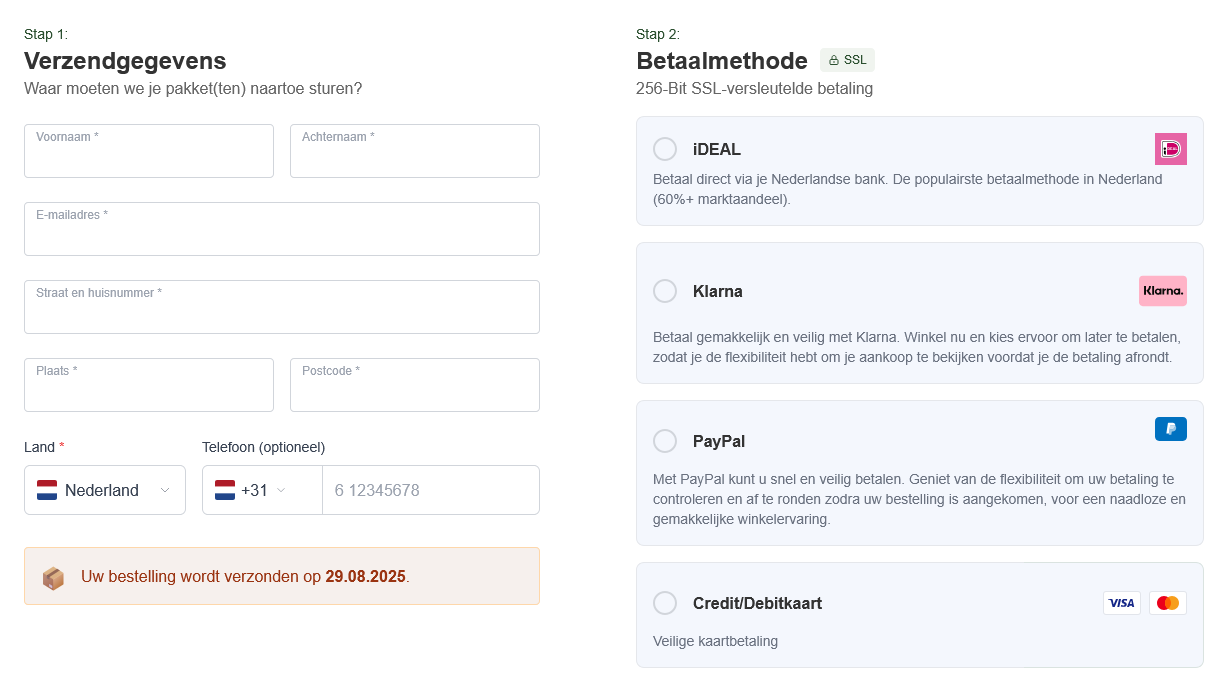Click the pink iDEAL logo icon
The image size is (1224, 681).
(1170, 149)
